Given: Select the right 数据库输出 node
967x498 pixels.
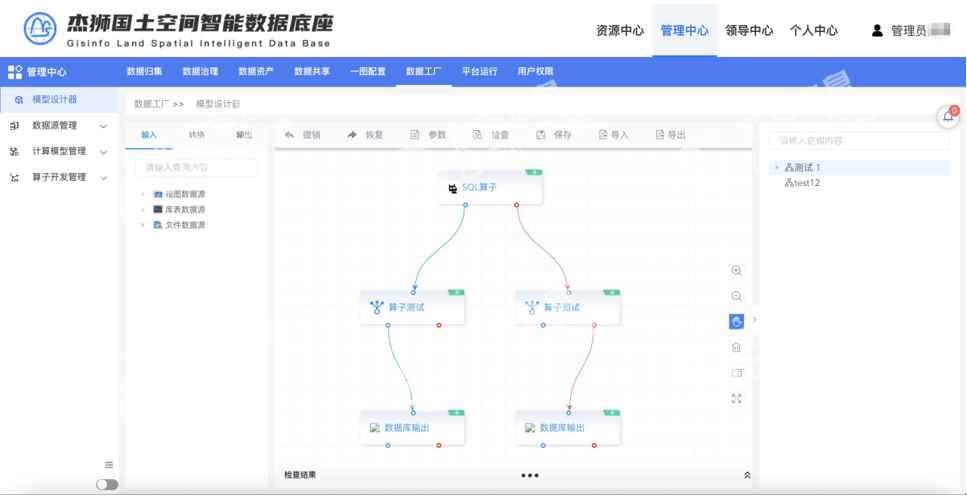Looking at the screenshot, I should point(568,428).
